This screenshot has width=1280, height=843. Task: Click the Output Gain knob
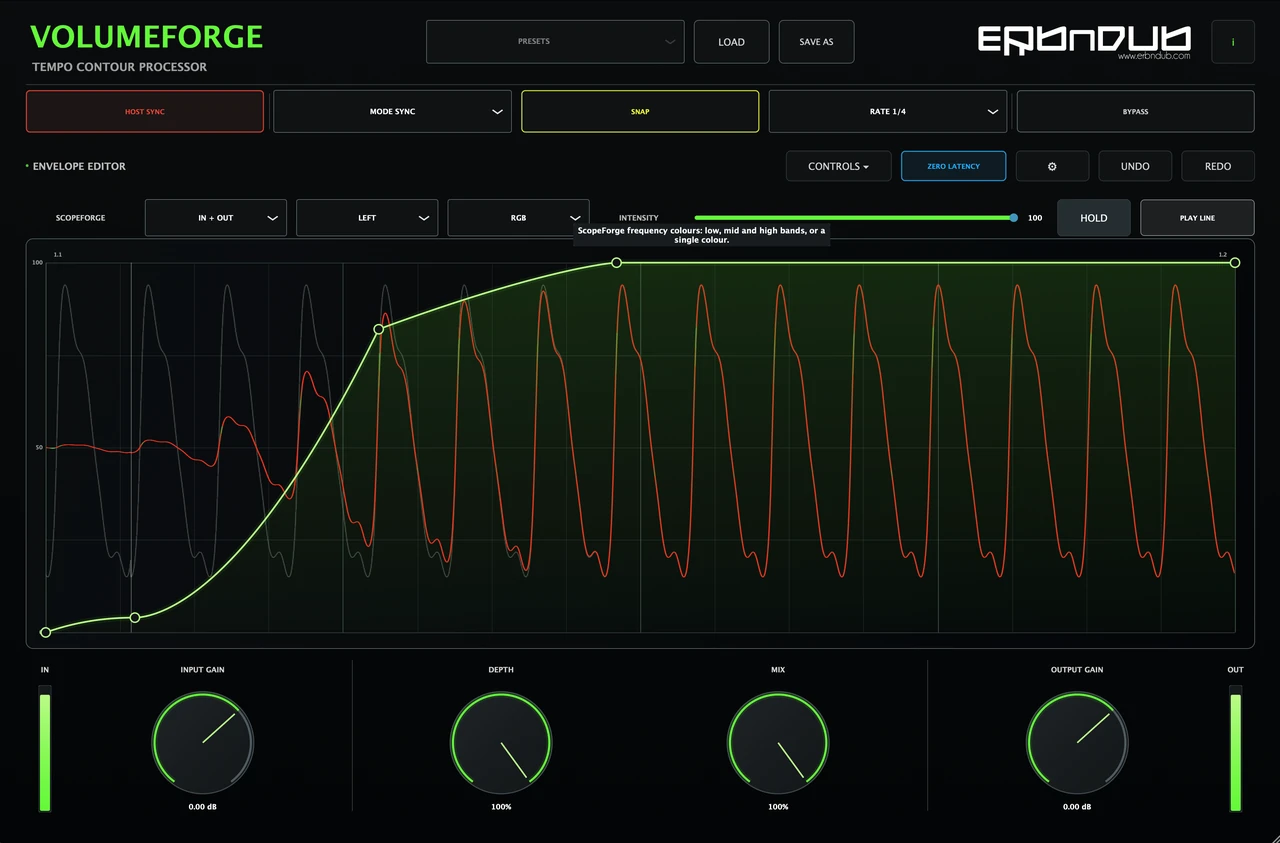[1077, 743]
